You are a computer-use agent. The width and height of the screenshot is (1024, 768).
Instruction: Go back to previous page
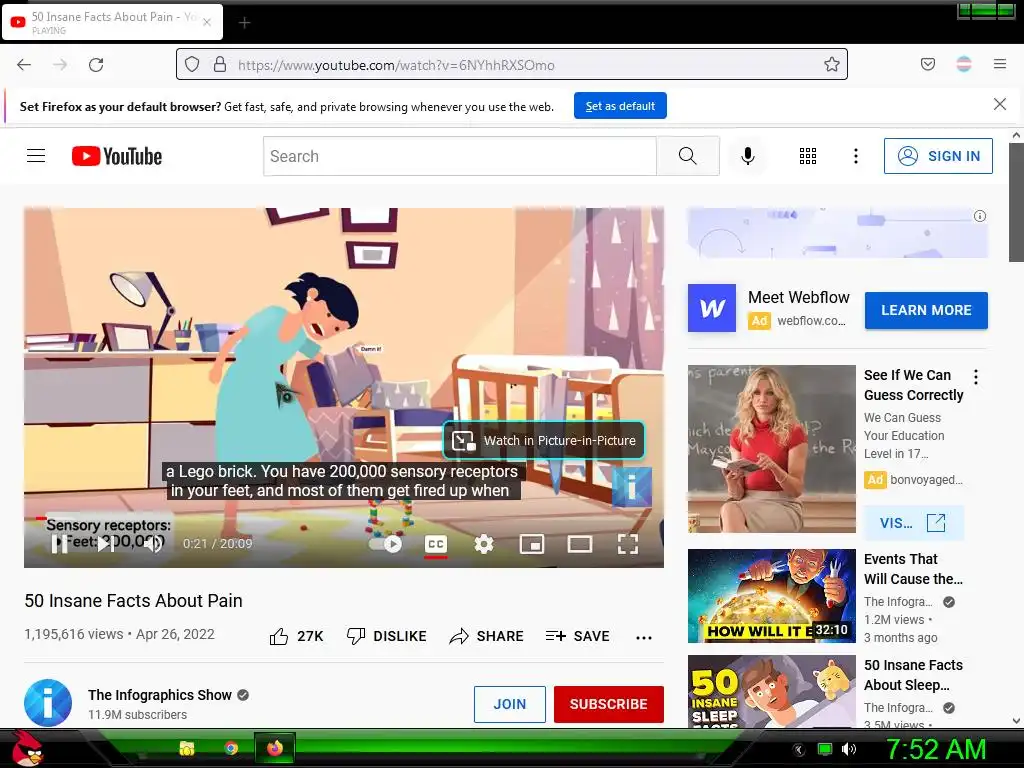(24, 65)
